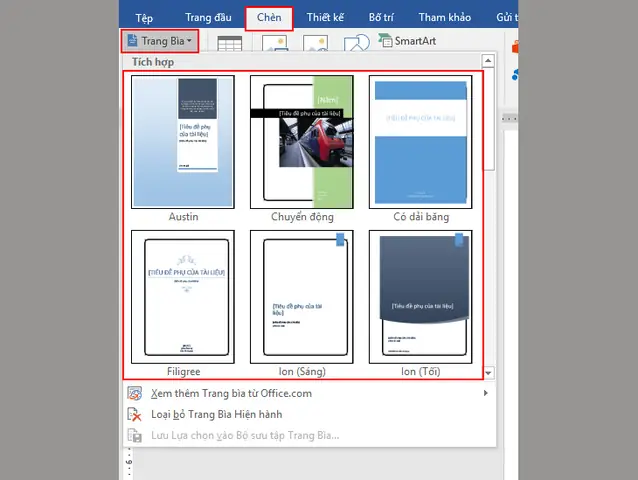
Task: Open the Trang Bìa dropdown button
Action: pyautogui.click(x=159, y=41)
